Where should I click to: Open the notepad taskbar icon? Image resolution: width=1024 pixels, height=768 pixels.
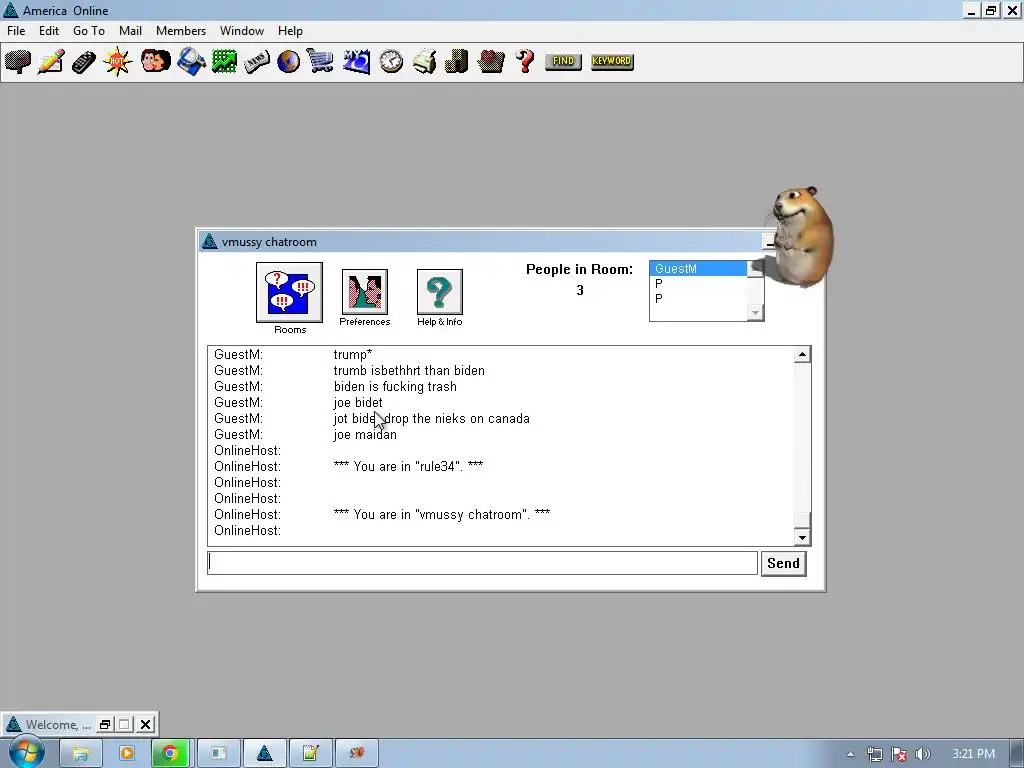[x=311, y=753]
